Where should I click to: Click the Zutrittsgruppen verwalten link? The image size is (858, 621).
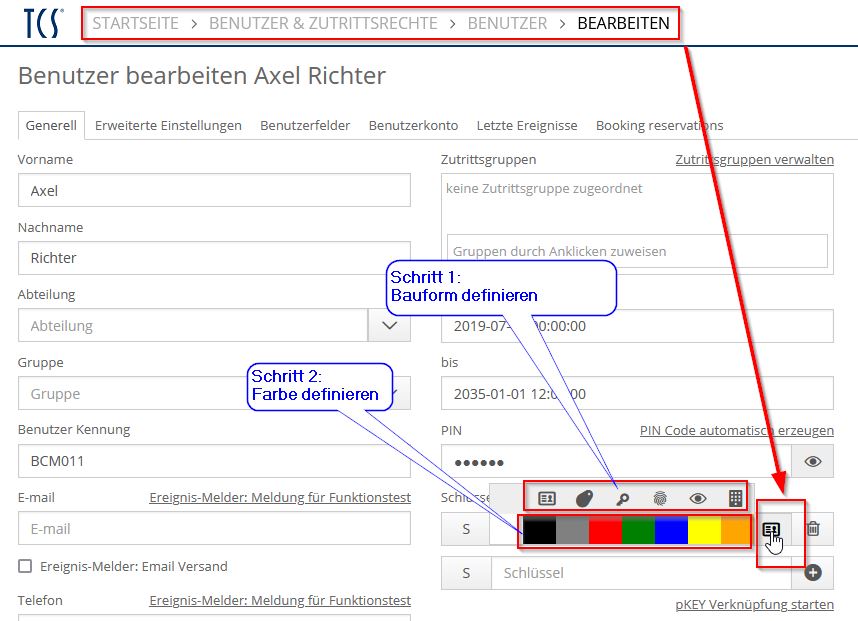754,160
